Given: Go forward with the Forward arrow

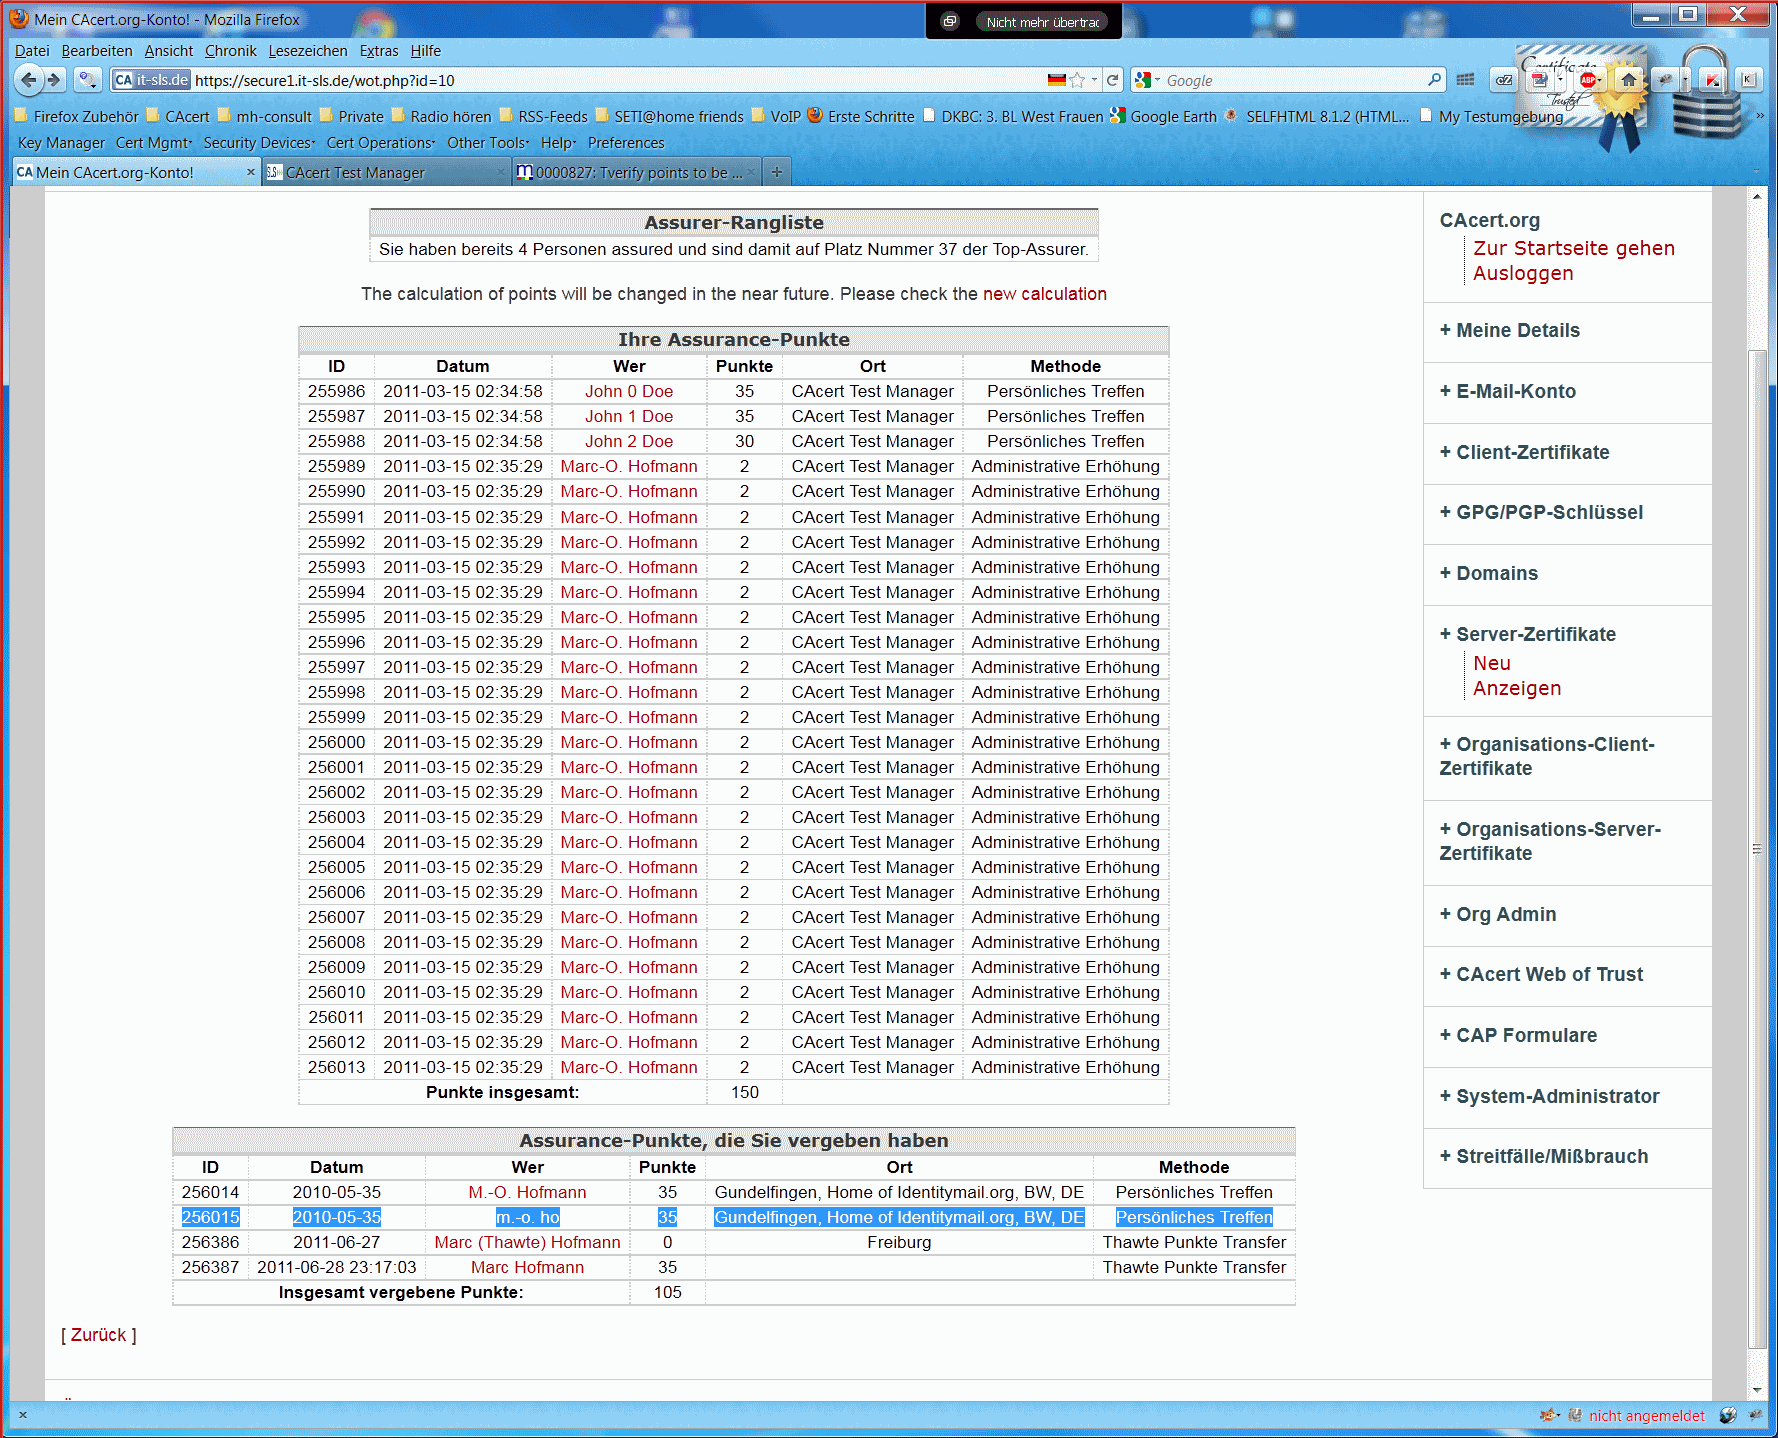Looking at the screenshot, I should (55, 80).
